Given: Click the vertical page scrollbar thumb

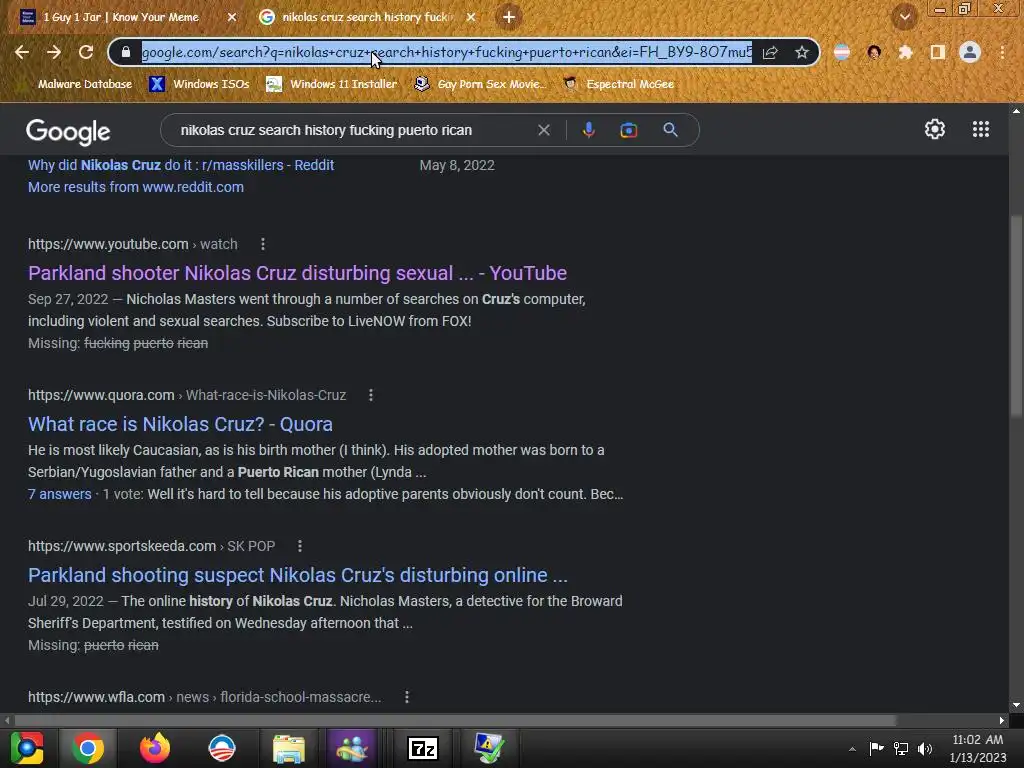Looking at the screenshot, I should (x=1016, y=315).
